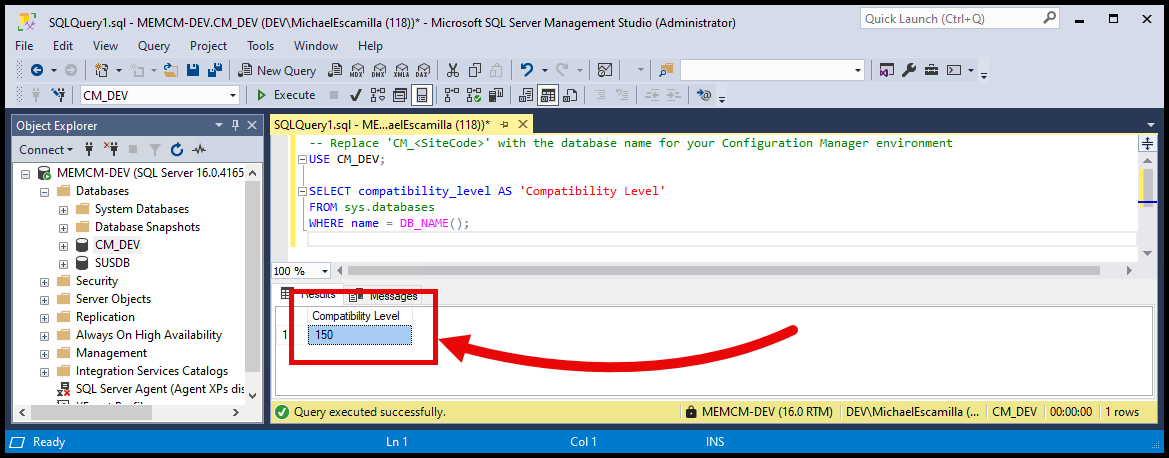Open the 100 % zoom dropdown
Image resolution: width=1169 pixels, height=458 pixels.
tap(324, 272)
